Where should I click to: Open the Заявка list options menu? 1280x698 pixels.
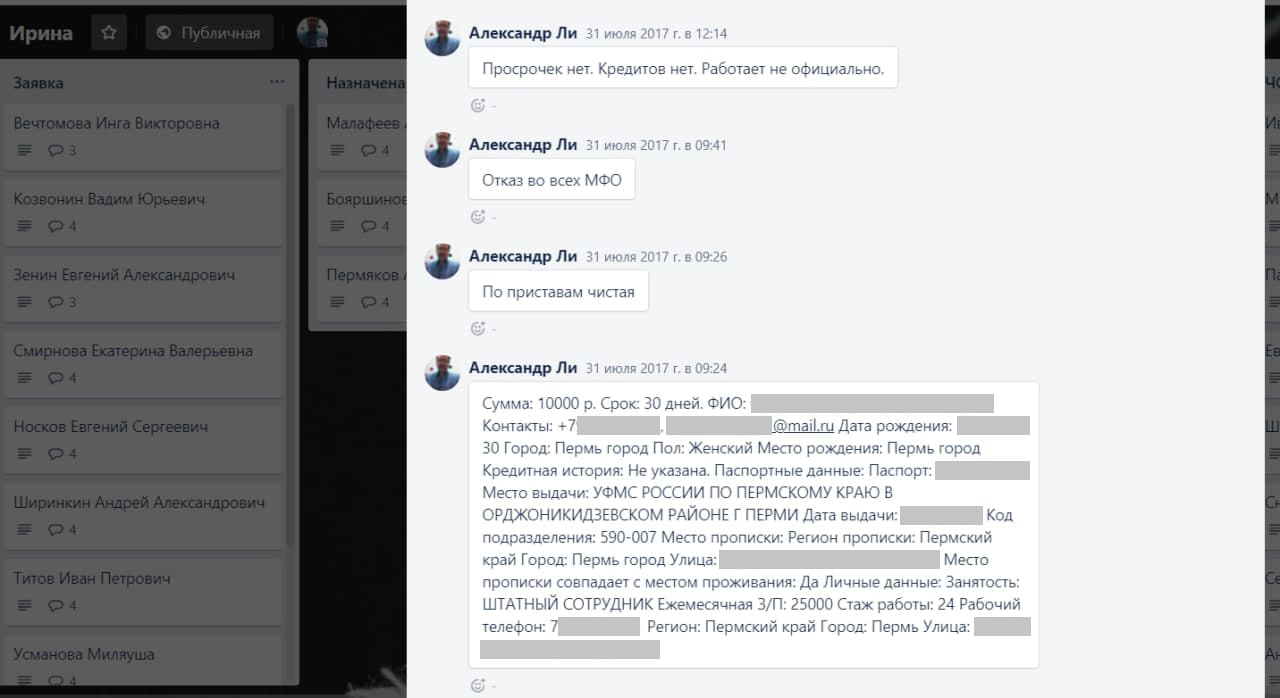coord(277,83)
